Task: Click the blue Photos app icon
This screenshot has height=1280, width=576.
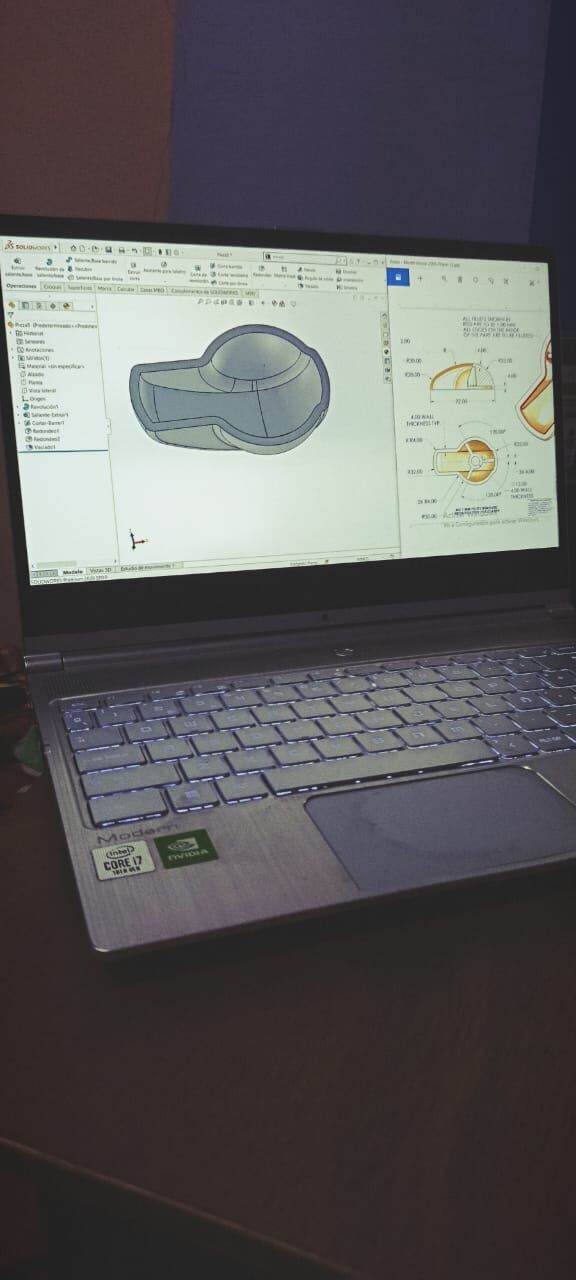Action: coord(398,277)
